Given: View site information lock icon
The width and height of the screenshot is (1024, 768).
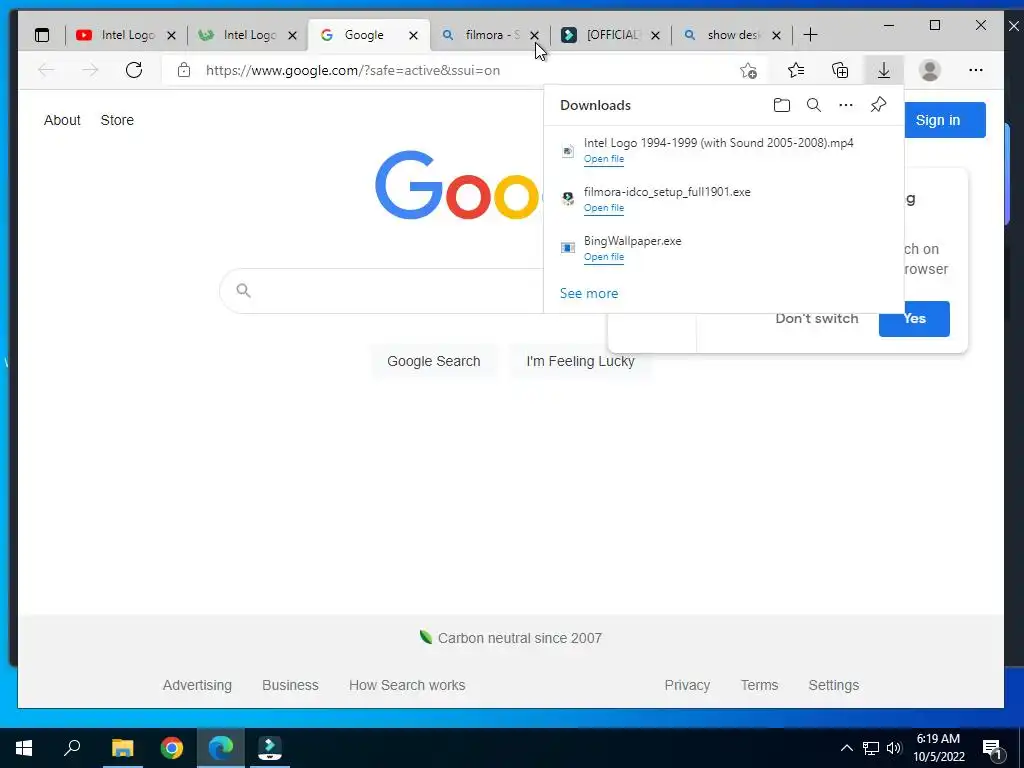Looking at the screenshot, I should [184, 70].
